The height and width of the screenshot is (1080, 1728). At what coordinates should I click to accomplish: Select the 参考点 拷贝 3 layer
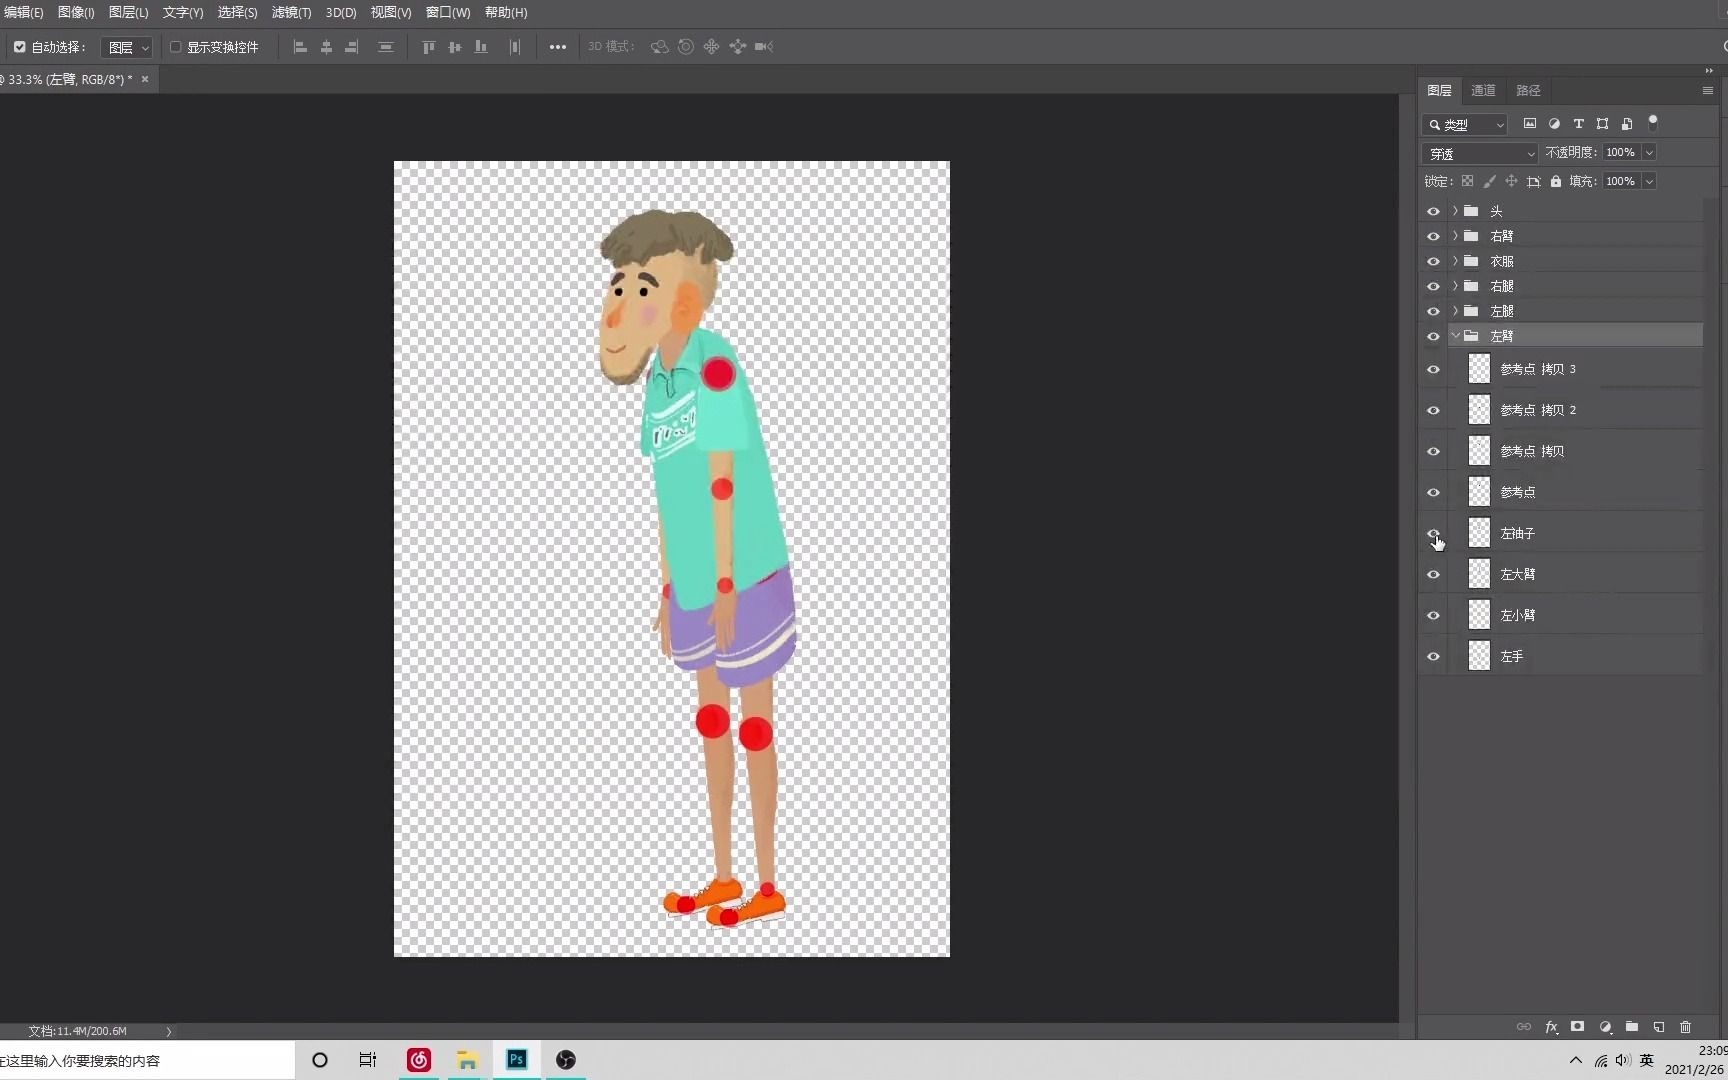[x=1577, y=369]
